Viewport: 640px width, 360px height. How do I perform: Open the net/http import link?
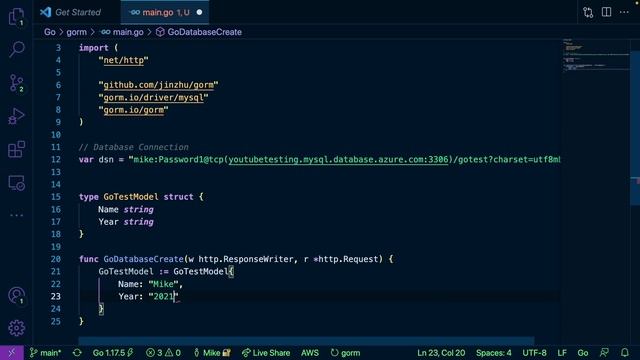[x=123, y=60]
